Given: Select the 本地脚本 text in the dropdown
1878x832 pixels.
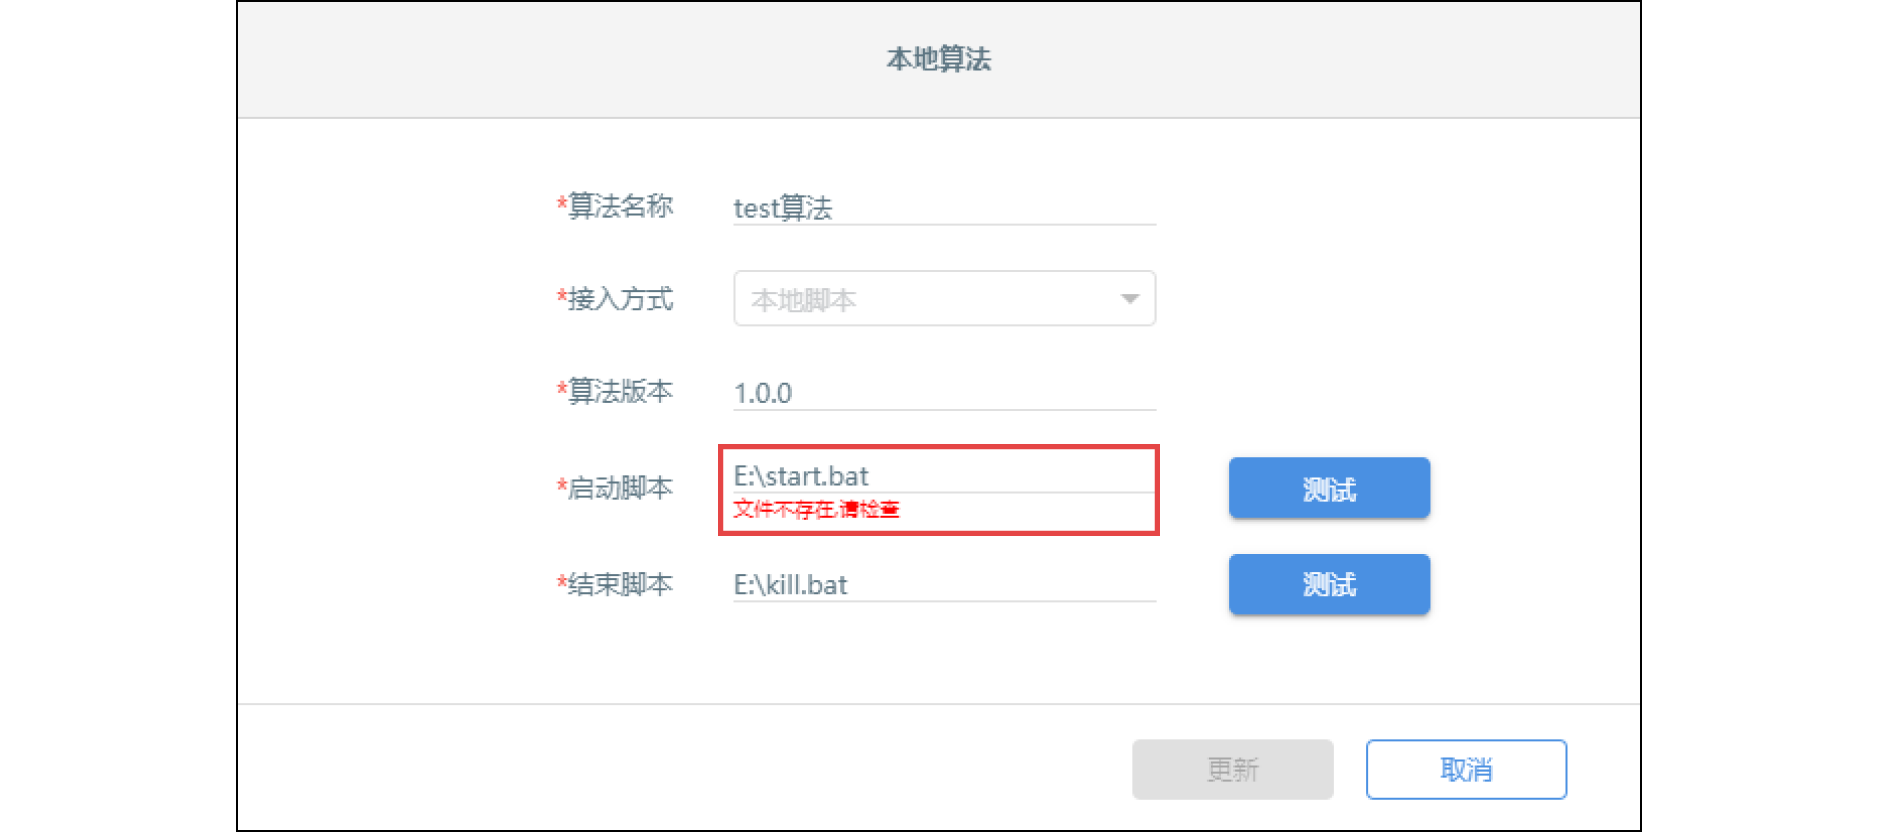Looking at the screenshot, I should 803,299.
